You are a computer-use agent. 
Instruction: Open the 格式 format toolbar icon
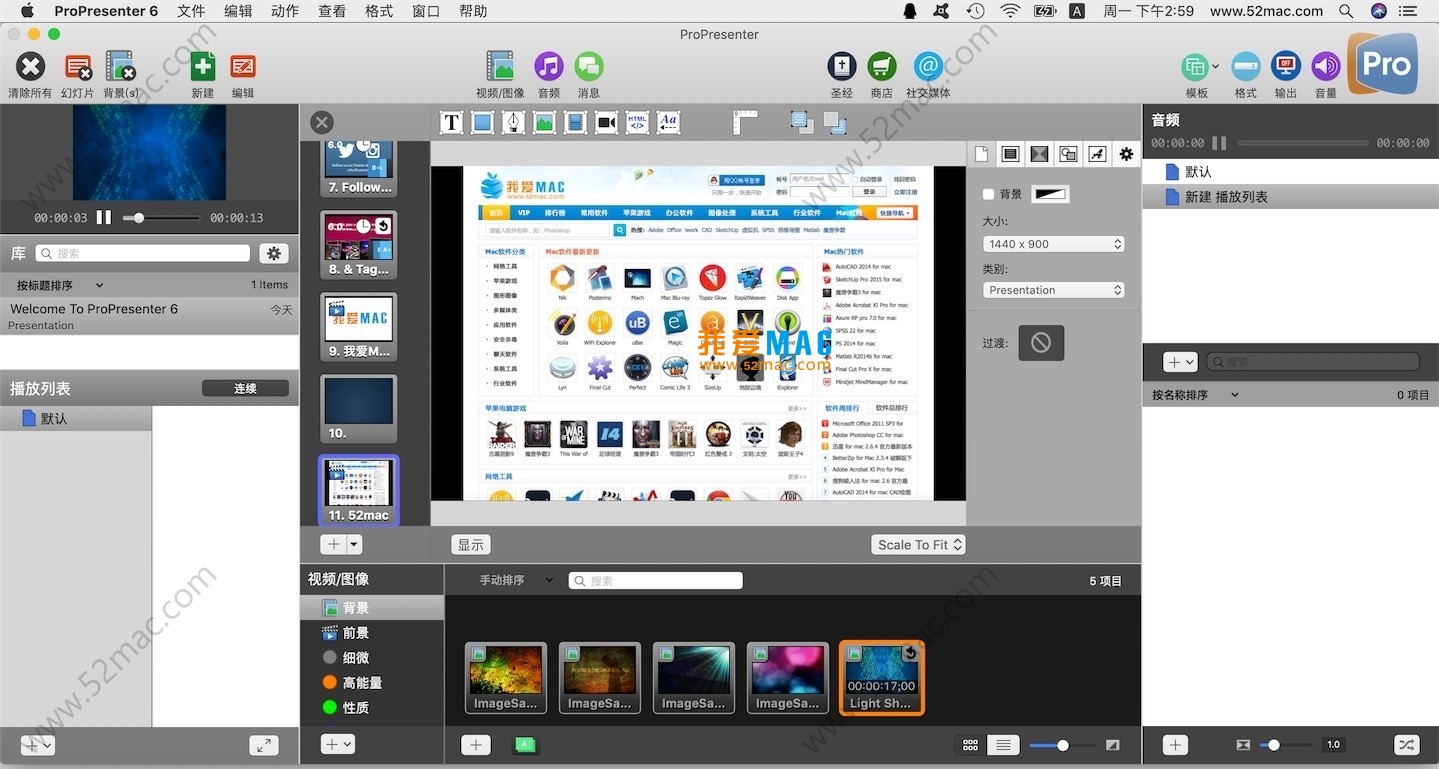(1246, 67)
